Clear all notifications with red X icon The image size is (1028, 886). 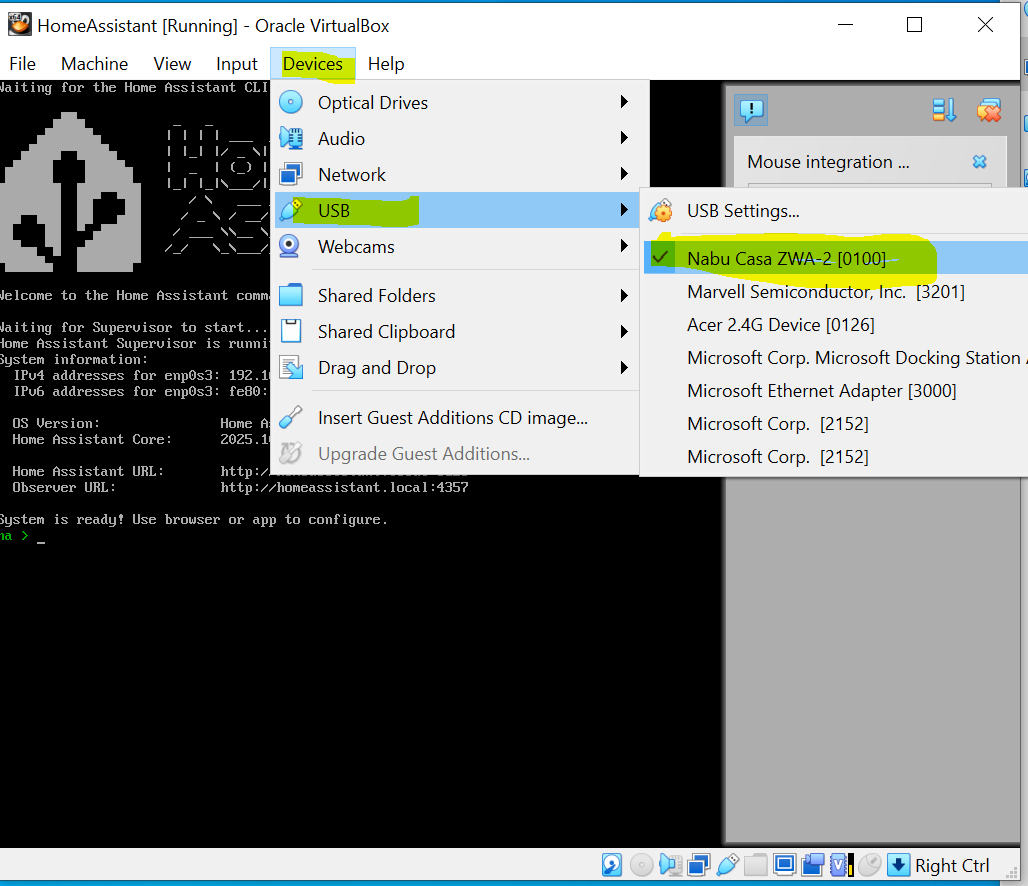[x=988, y=110]
